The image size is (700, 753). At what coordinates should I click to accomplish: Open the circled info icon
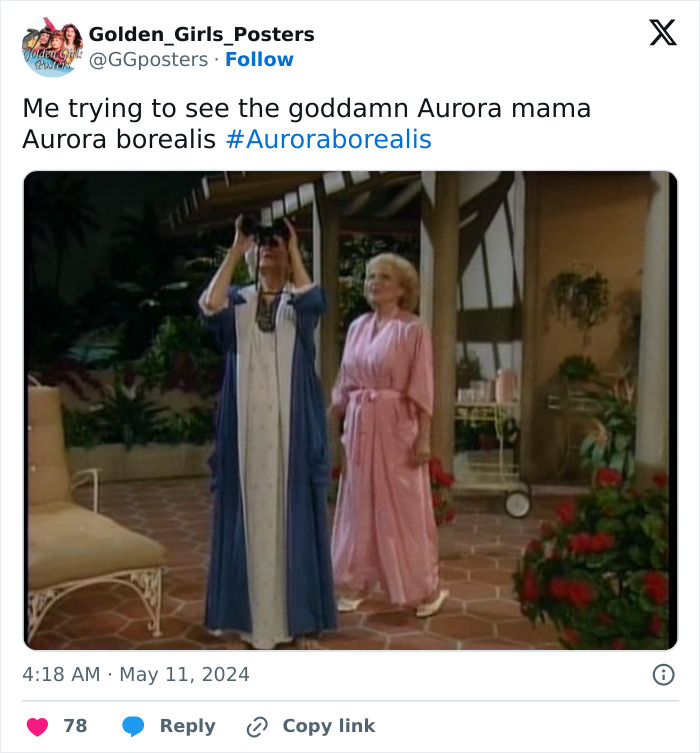click(x=664, y=675)
